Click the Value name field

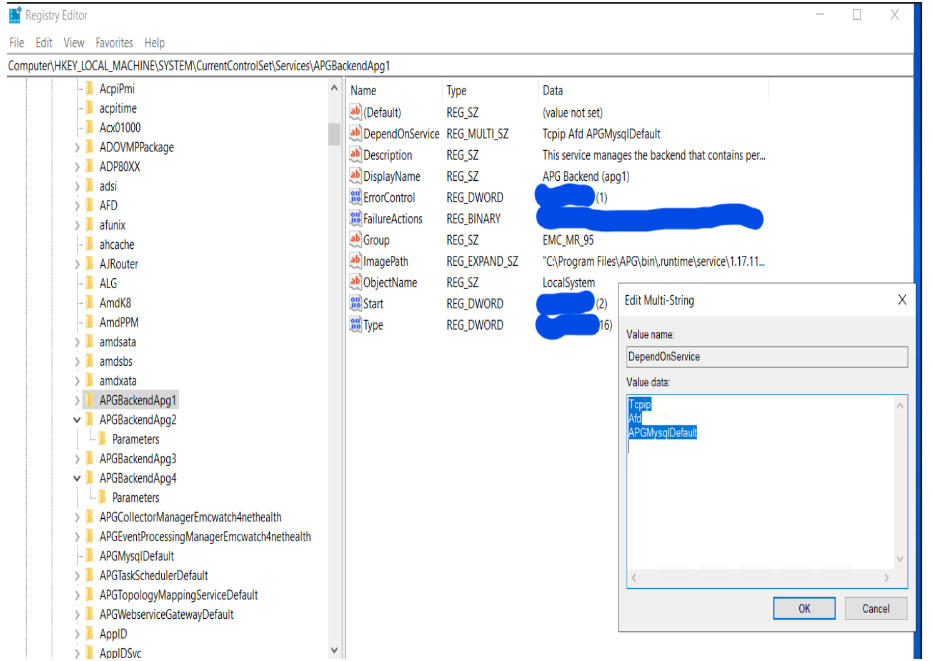tap(767, 357)
